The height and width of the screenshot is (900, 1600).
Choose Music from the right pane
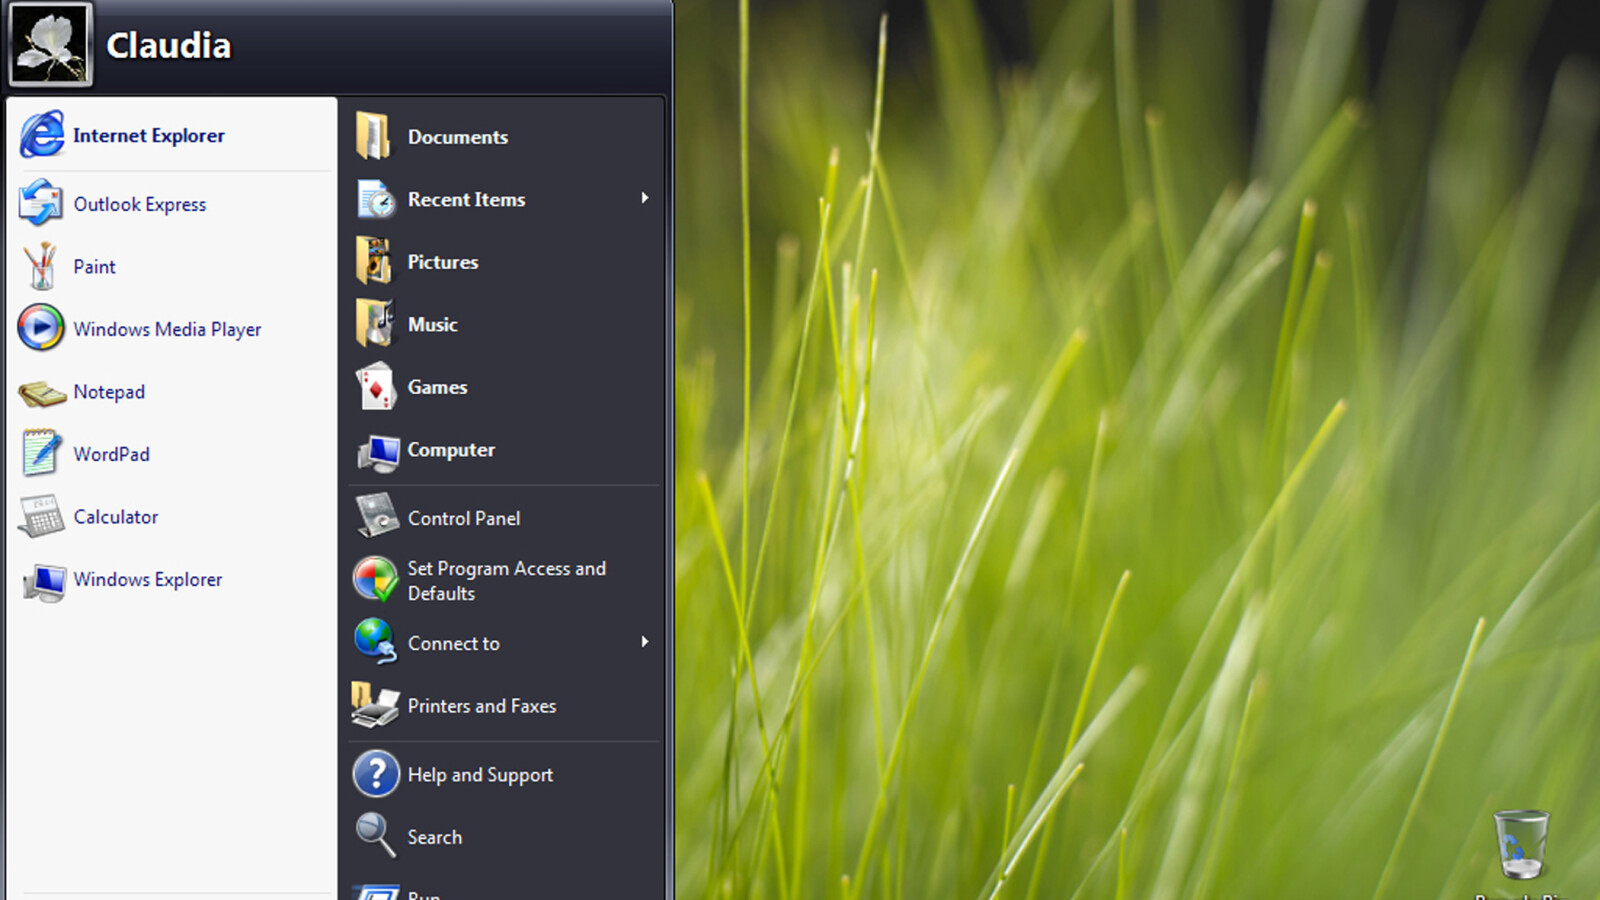click(x=432, y=325)
